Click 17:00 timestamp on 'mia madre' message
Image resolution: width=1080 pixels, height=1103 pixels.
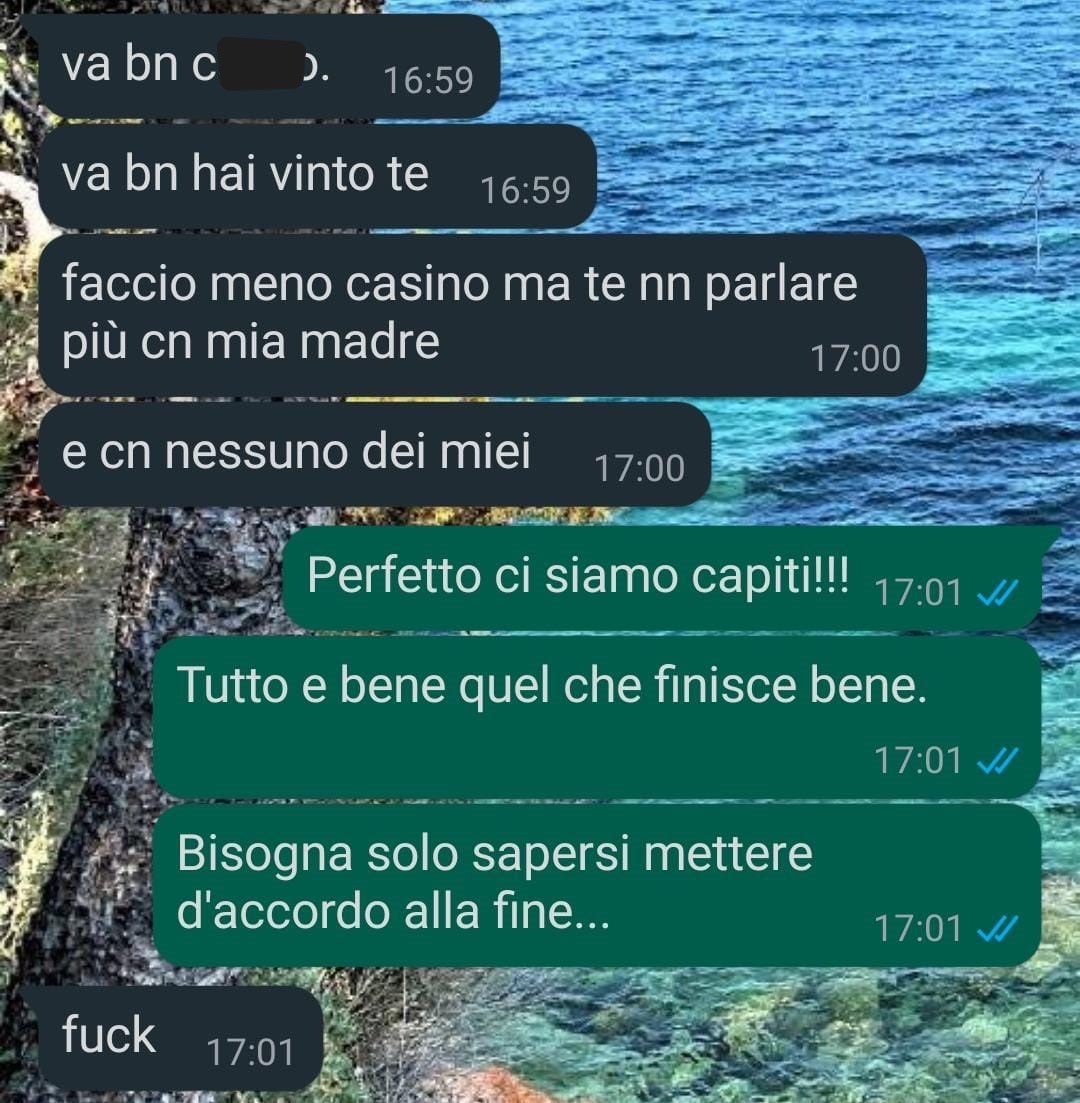[856, 359]
